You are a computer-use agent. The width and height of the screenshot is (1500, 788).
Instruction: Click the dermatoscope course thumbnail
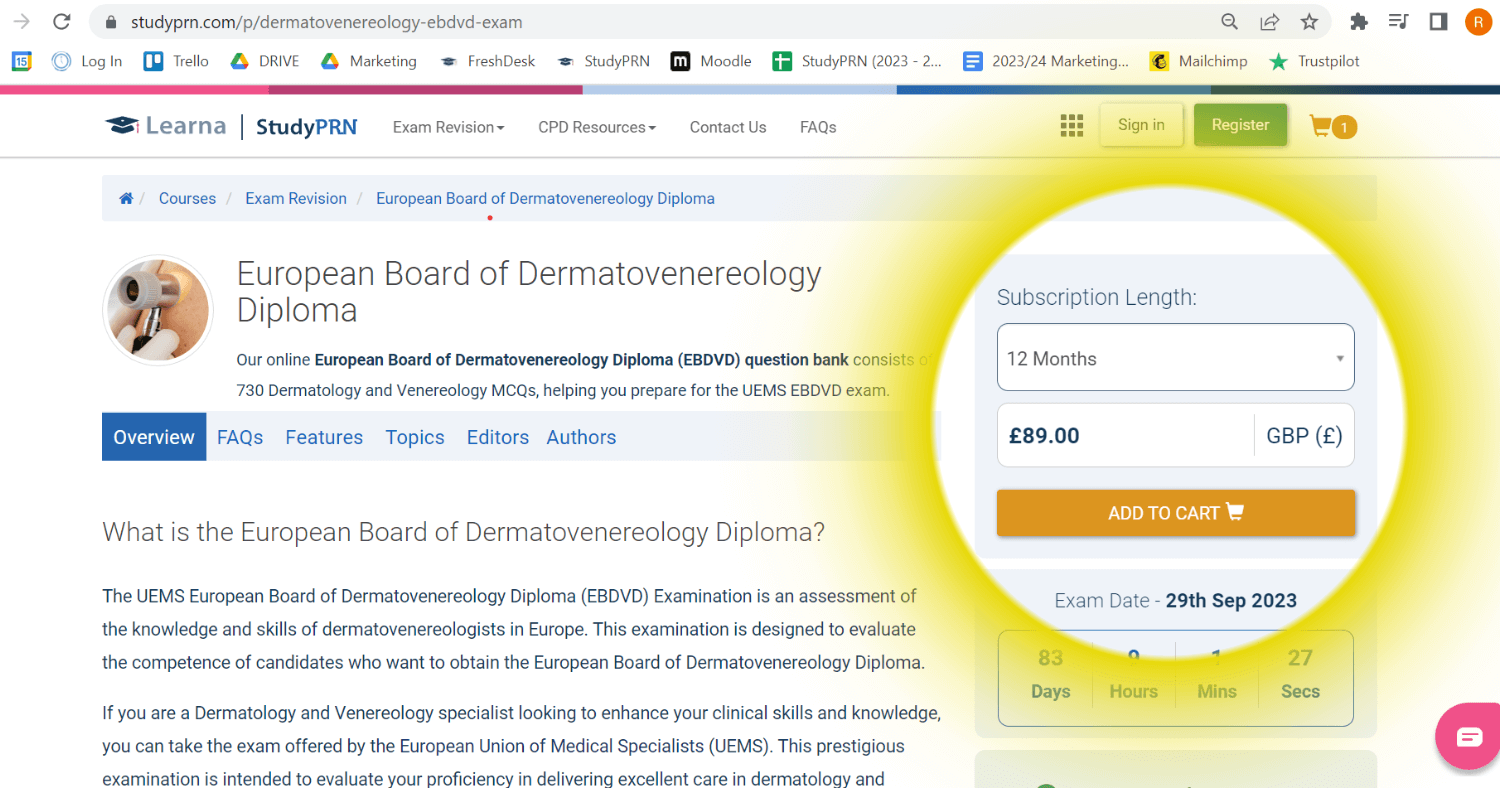point(158,310)
